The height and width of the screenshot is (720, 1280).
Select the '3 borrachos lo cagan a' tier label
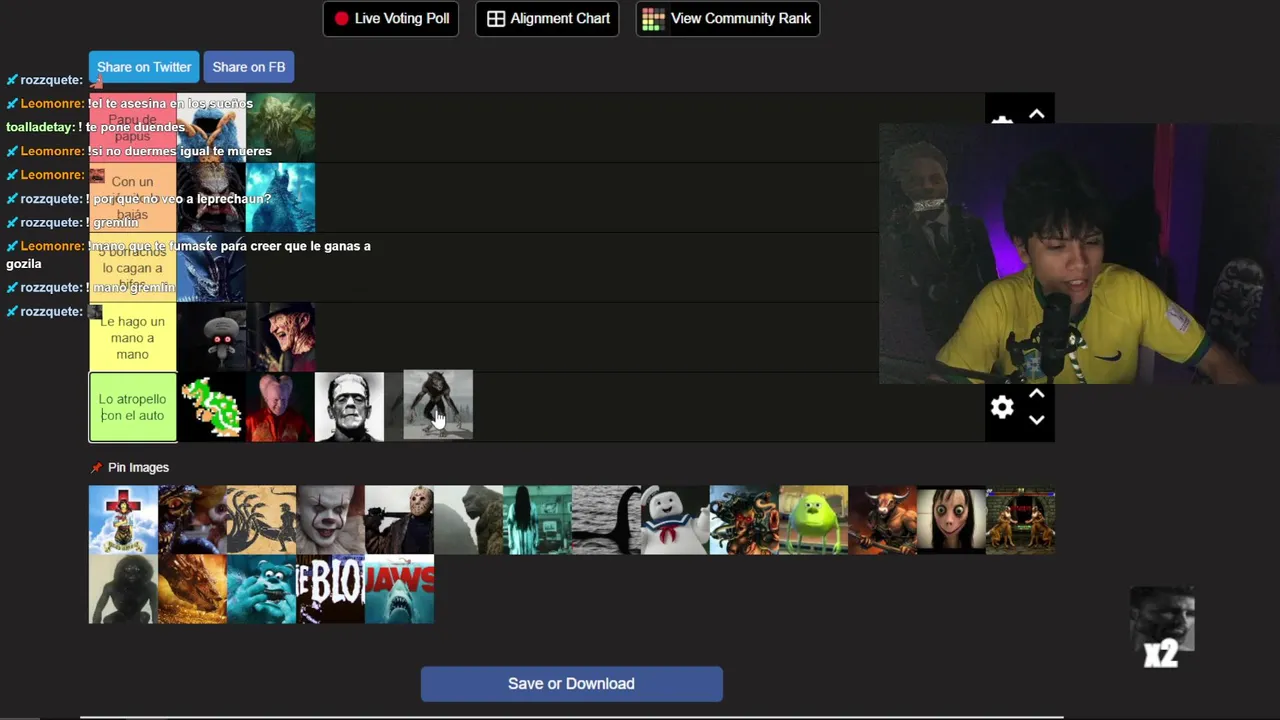click(132, 268)
